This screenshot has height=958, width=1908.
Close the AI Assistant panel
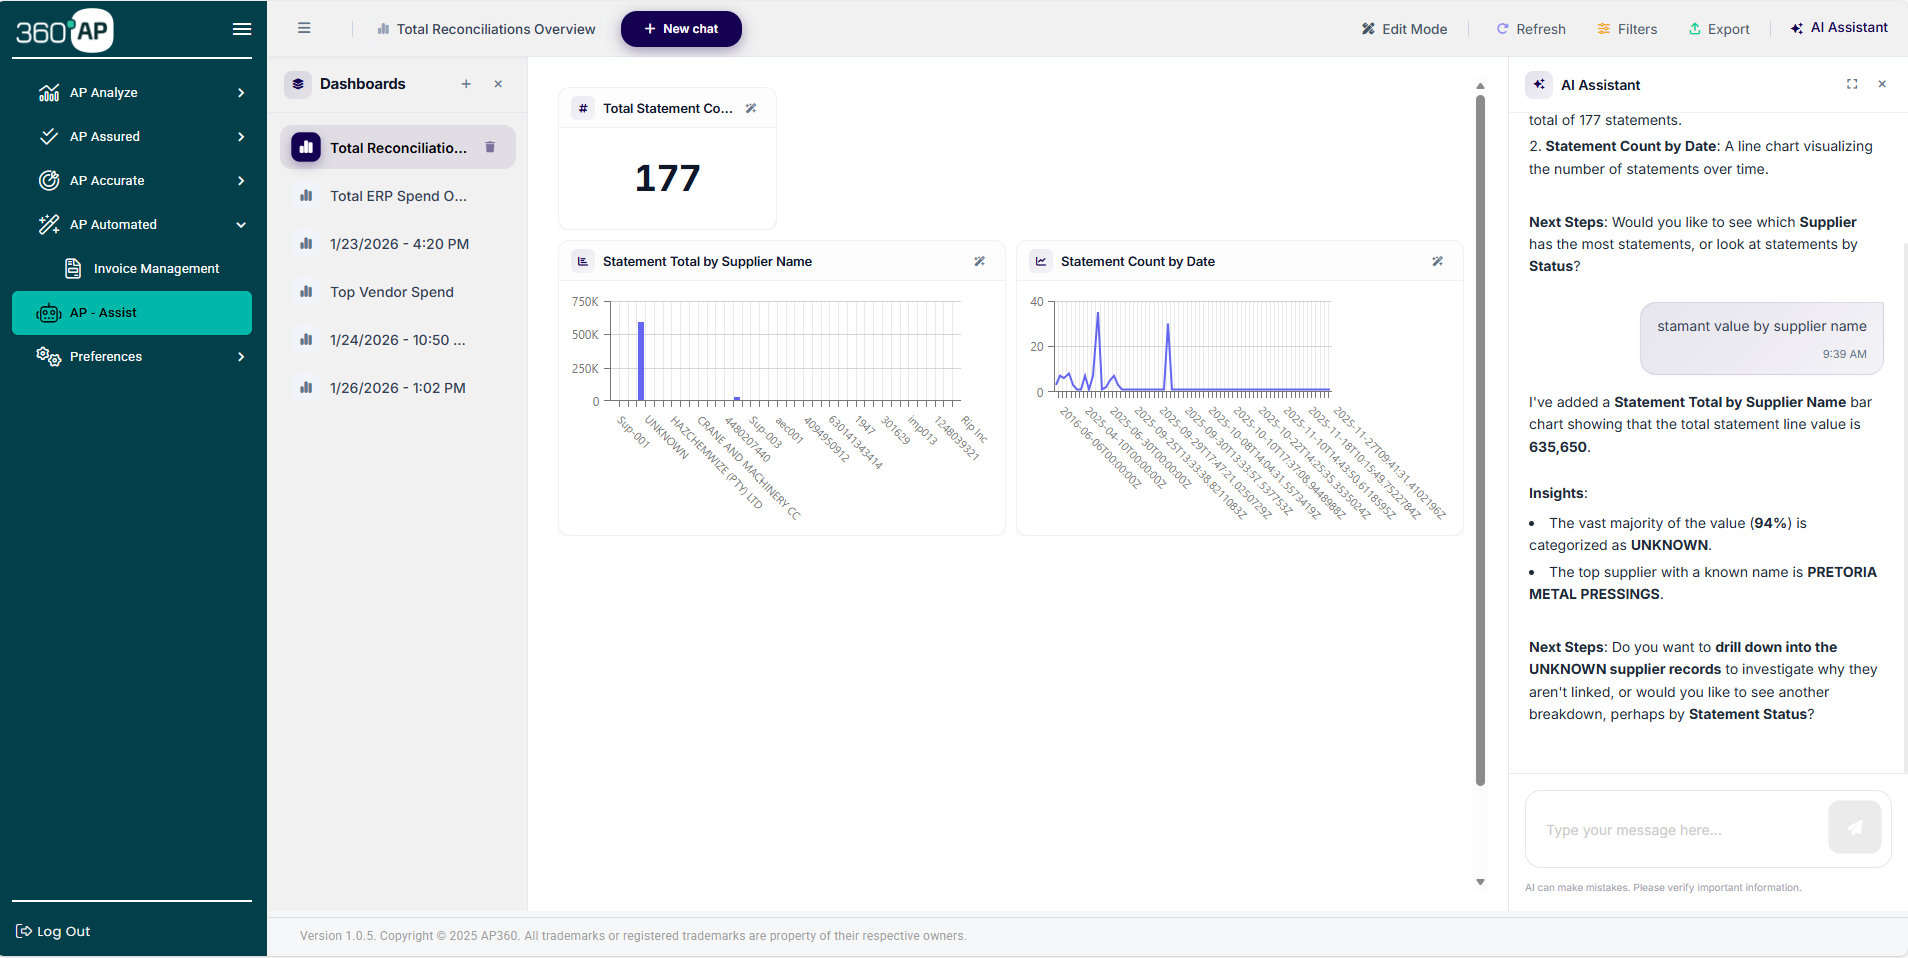tap(1883, 85)
